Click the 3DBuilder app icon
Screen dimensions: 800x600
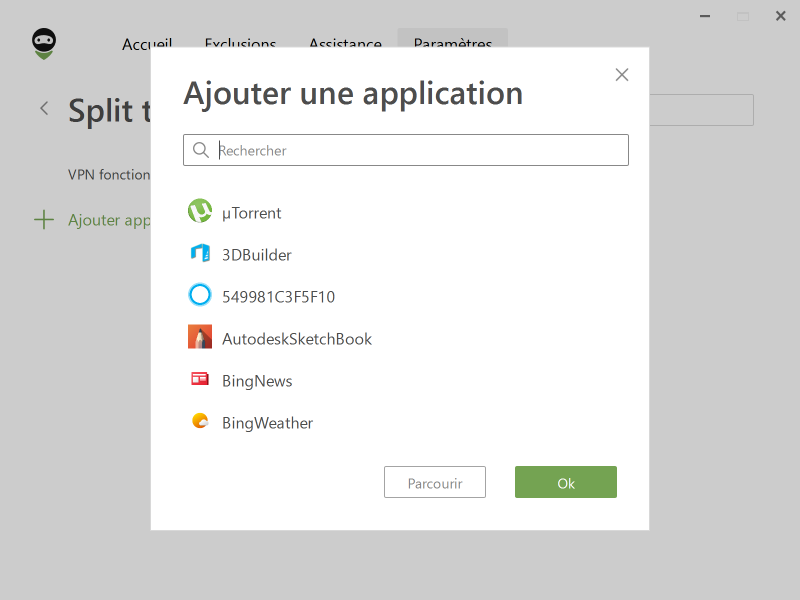200,253
